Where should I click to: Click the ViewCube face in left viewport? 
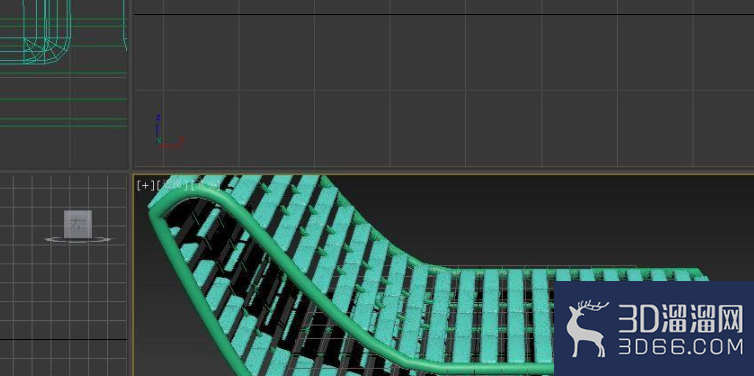pyautogui.click(x=77, y=224)
